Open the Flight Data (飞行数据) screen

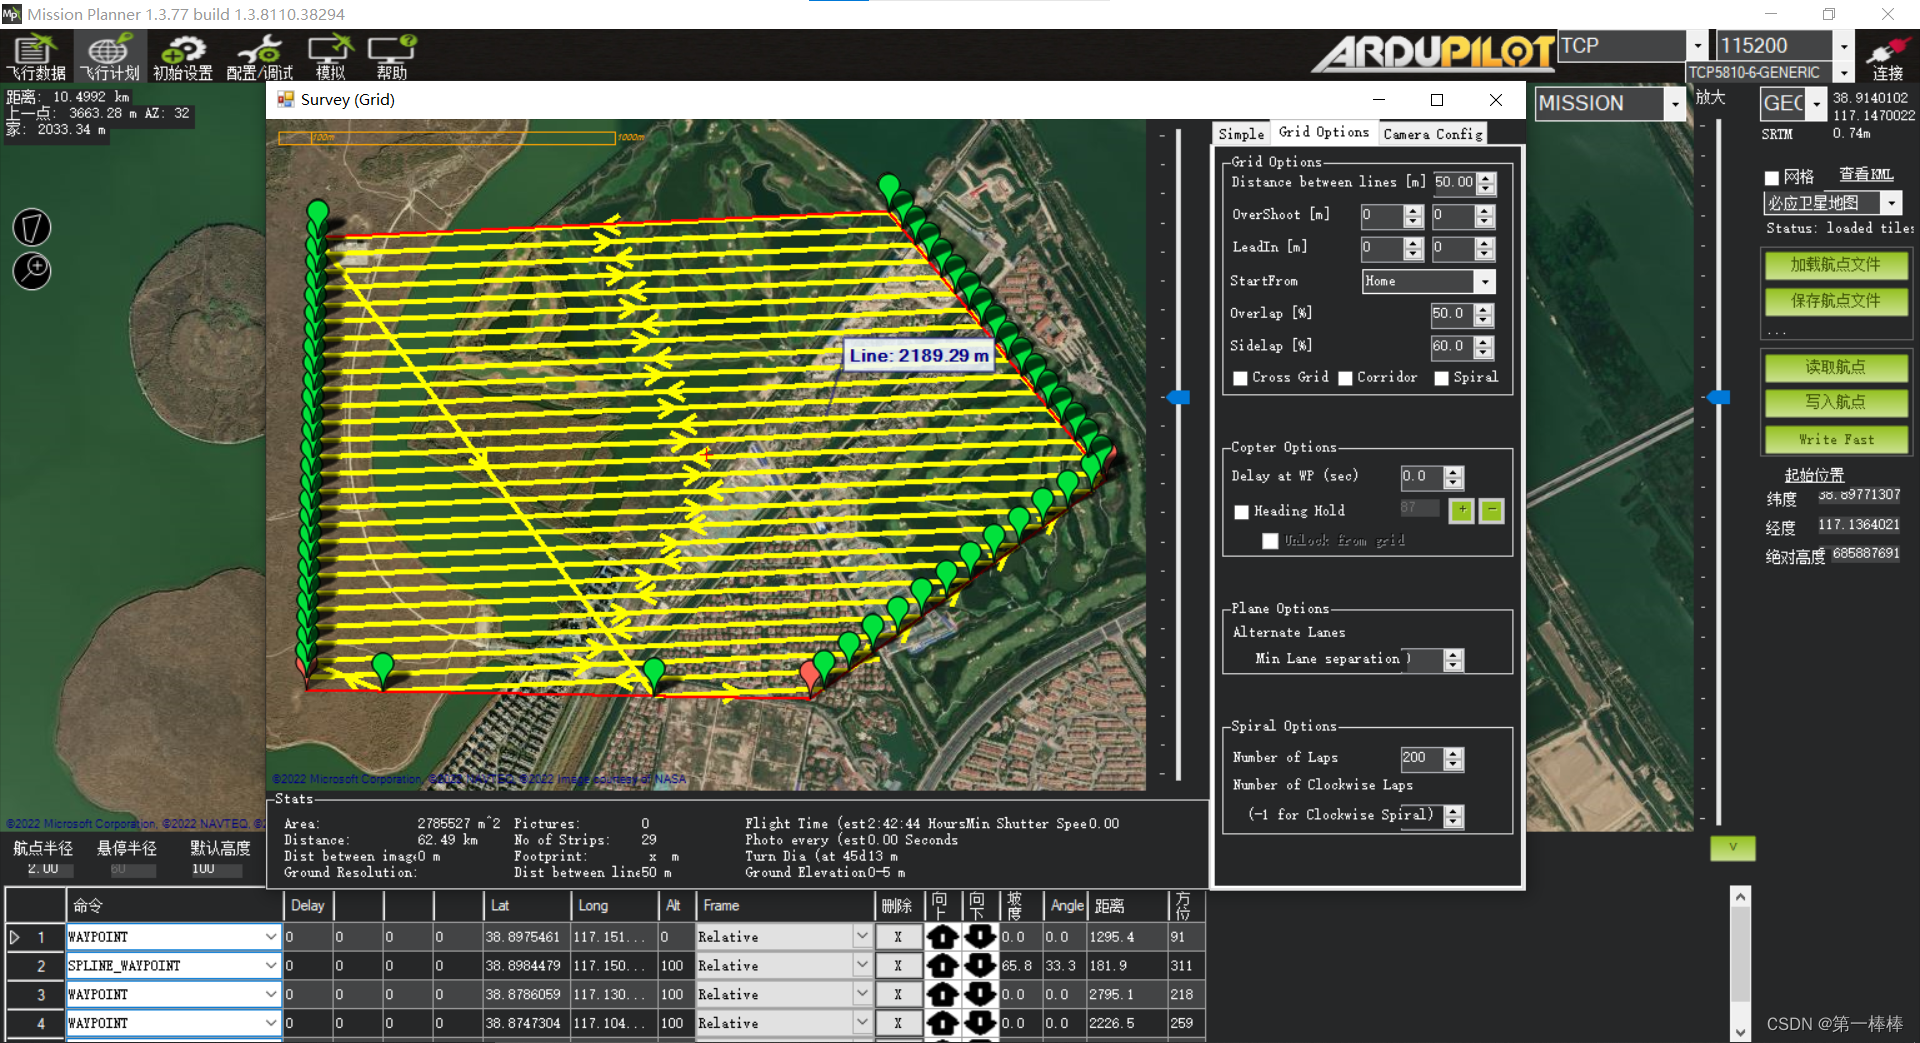[x=36, y=56]
